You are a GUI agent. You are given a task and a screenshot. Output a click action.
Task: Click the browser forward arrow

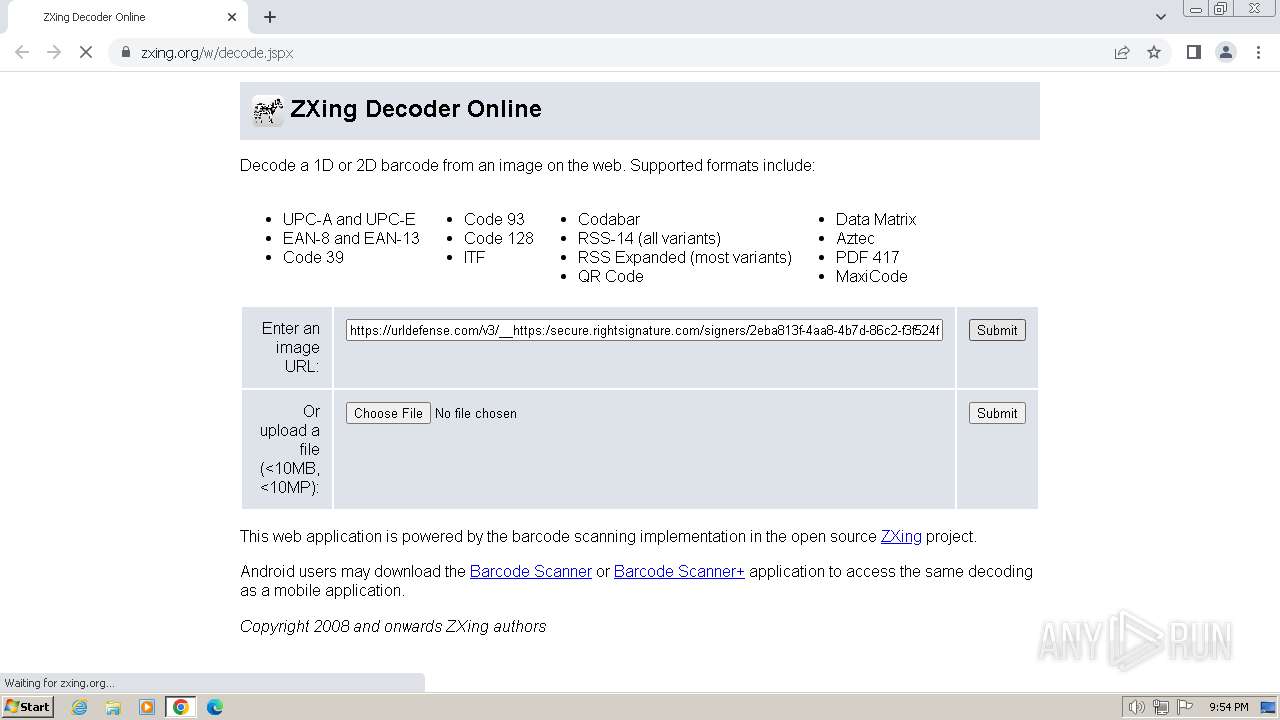click(54, 52)
